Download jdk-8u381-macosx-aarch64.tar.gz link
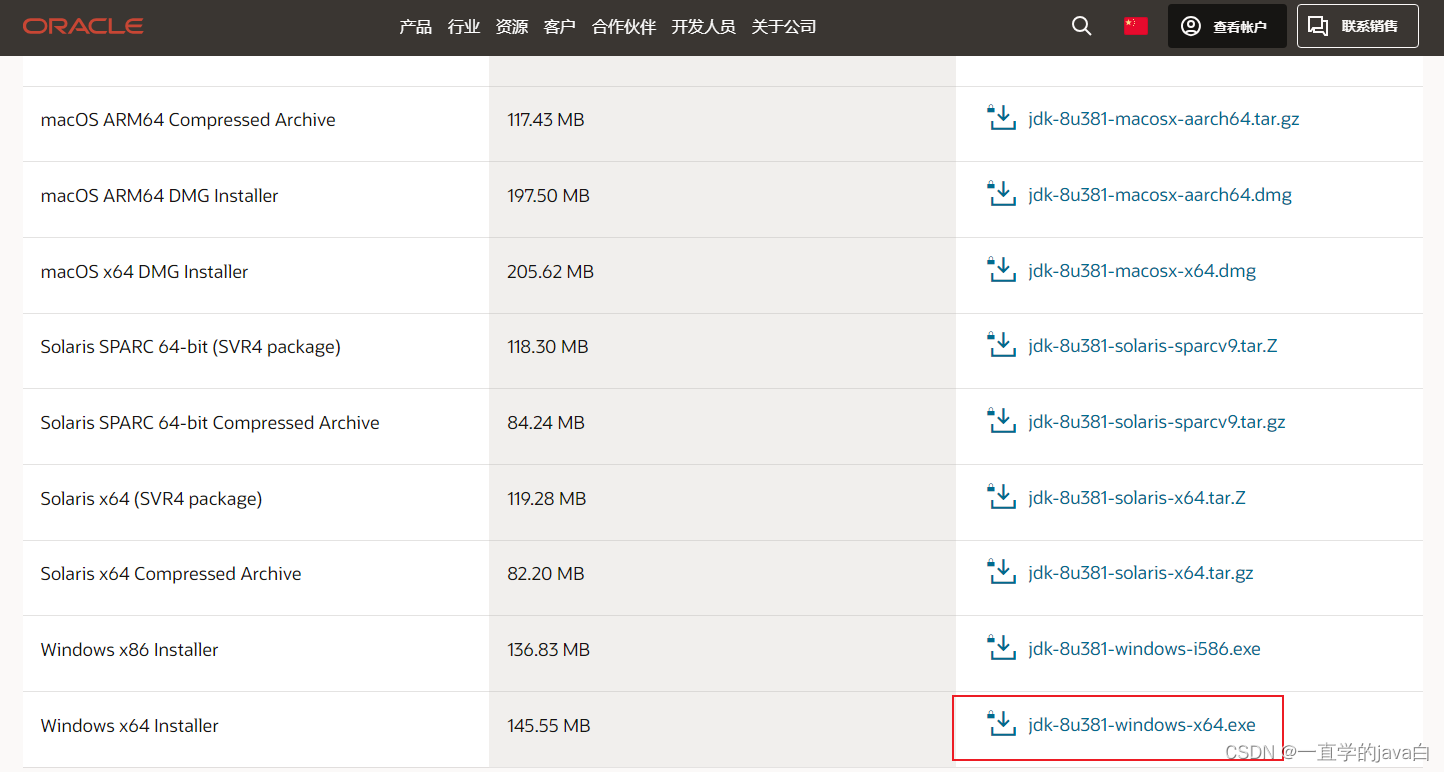 pos(1164,119)
